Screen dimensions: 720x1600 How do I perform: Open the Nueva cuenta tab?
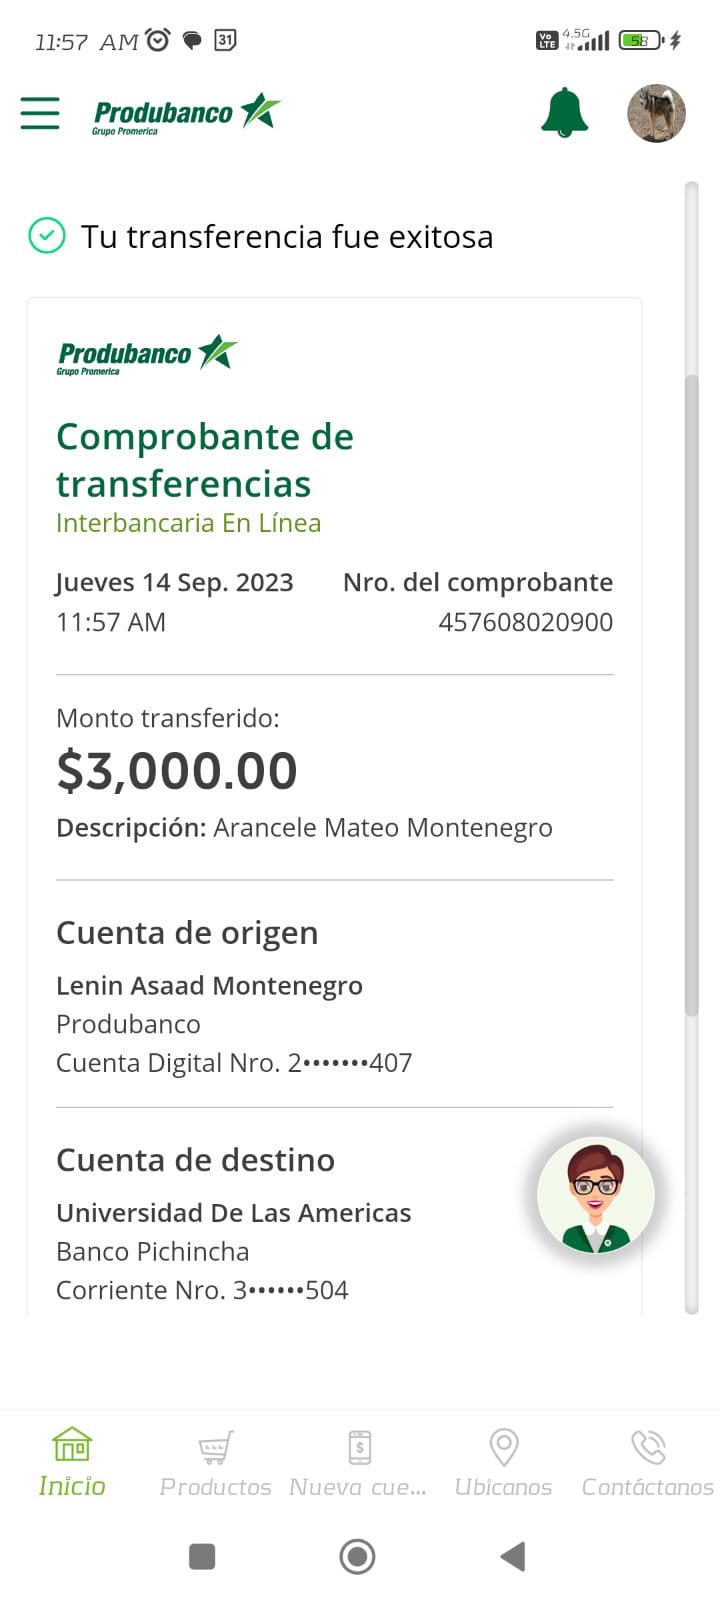359,1462
